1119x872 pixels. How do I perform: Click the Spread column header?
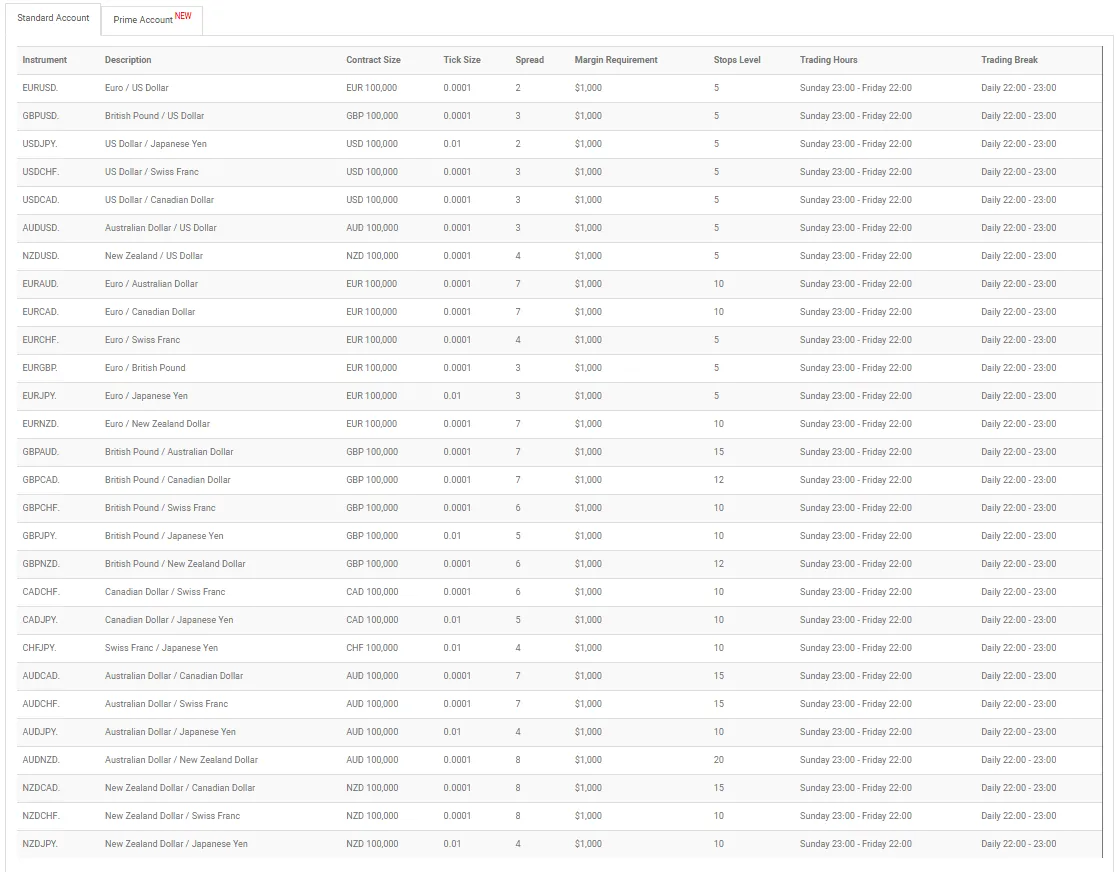coord(529,60)
